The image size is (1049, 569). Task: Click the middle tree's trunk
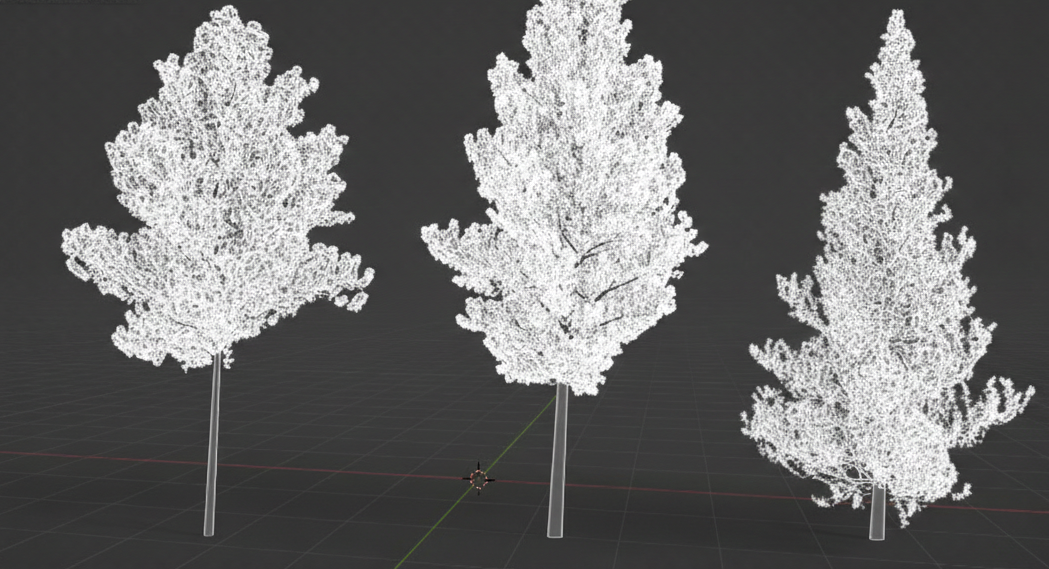557,460
